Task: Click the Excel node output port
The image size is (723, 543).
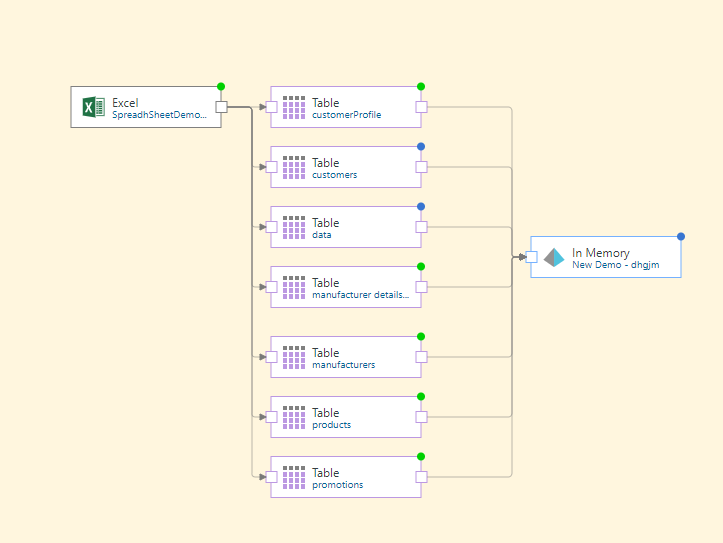Action: (x=221, y=107)
